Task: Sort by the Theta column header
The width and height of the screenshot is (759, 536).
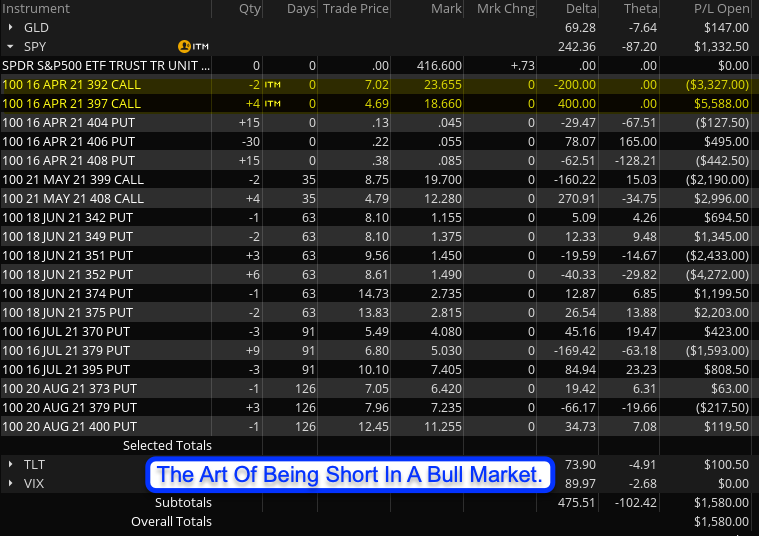Action: (x=640, y=9)
